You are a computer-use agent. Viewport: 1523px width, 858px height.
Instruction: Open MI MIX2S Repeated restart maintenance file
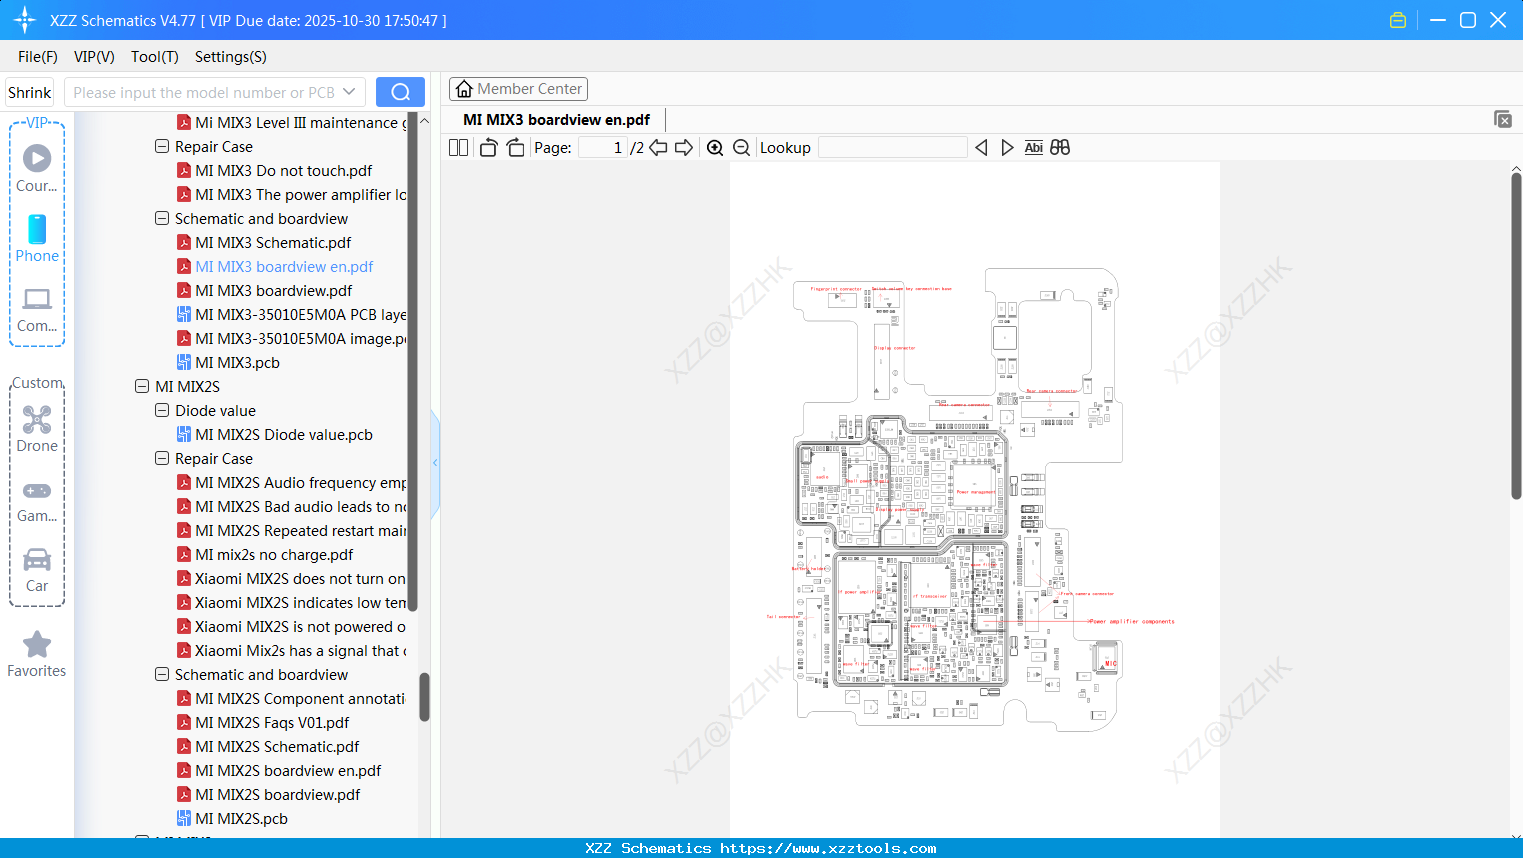[291, 531]
